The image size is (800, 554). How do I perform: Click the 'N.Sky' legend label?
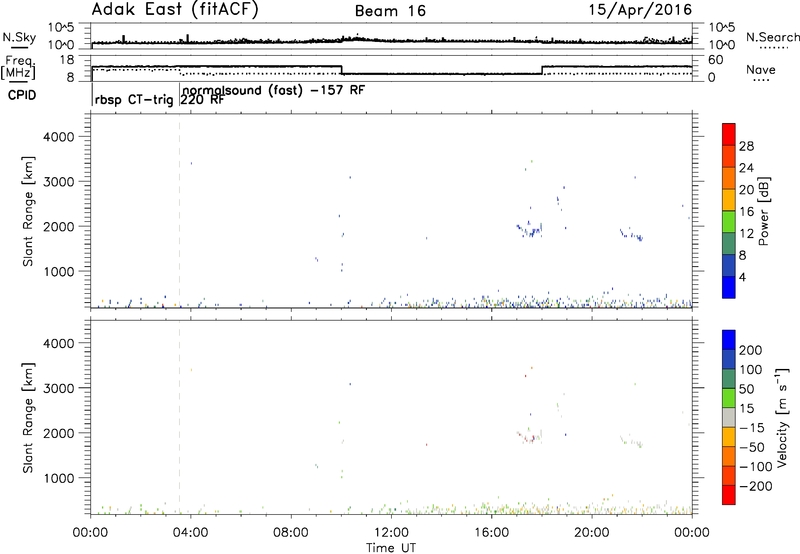(x=19, y=37)
